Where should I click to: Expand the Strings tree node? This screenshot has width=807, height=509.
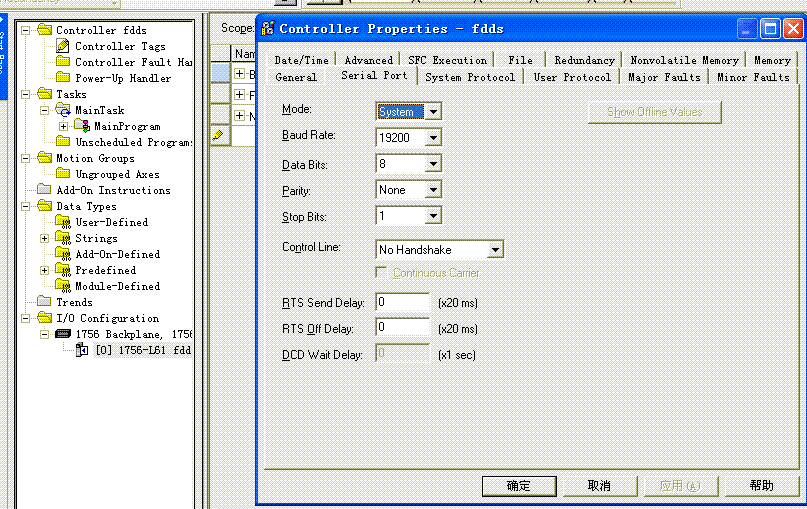coord(44,238)
